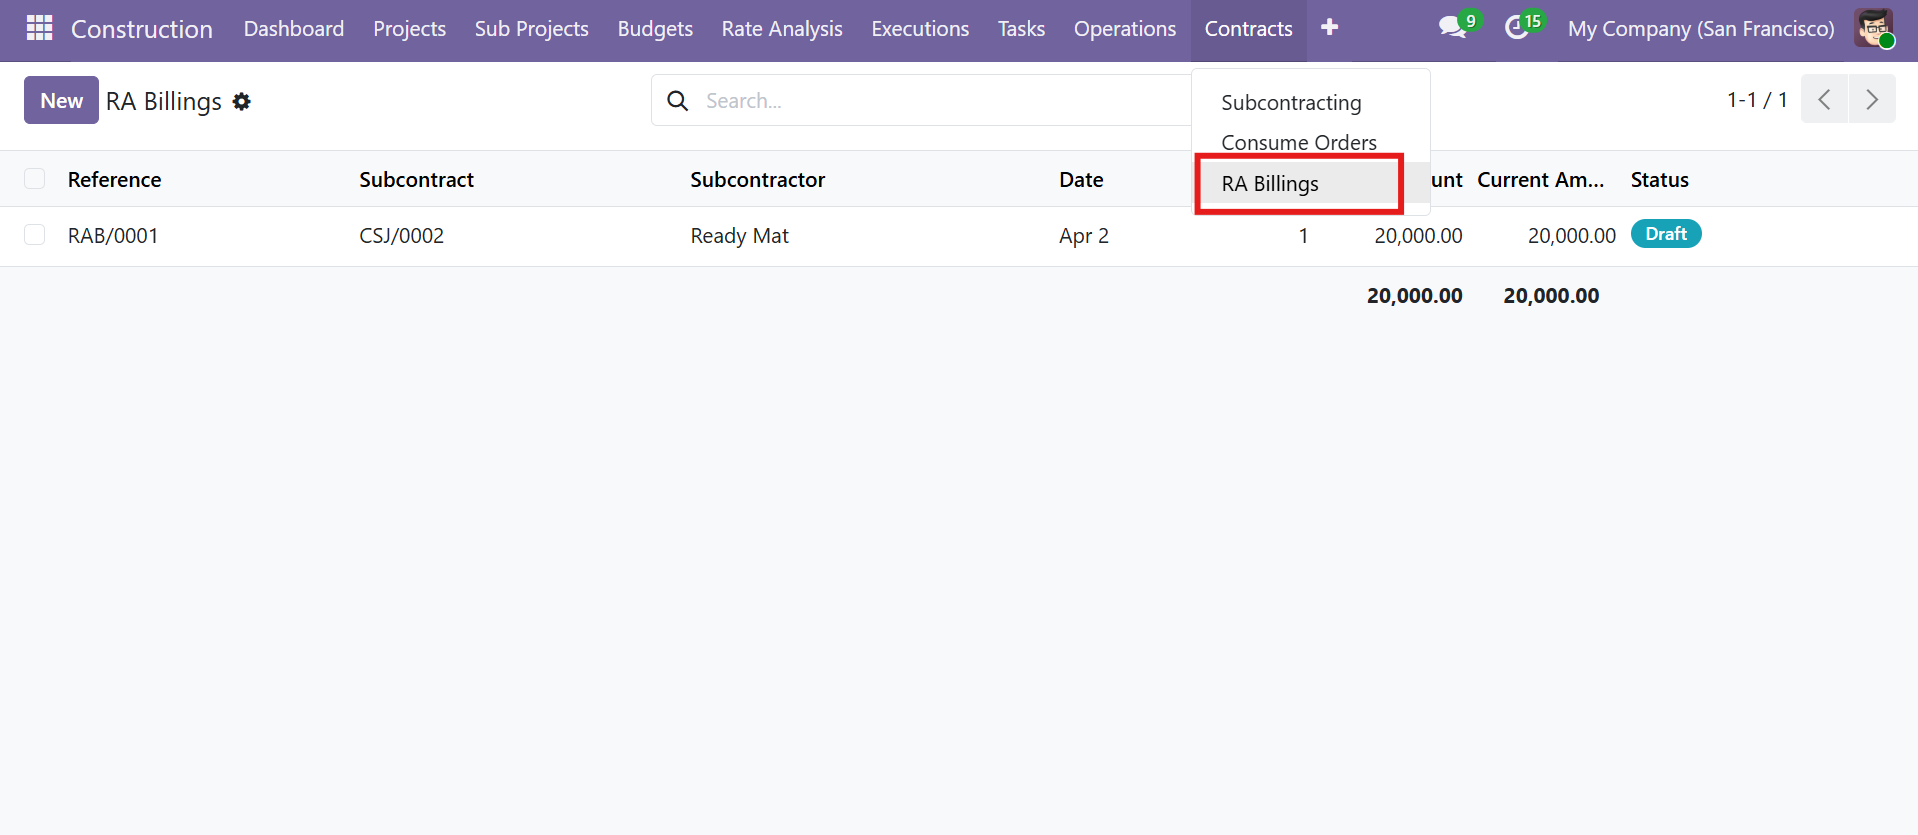Image resolution: width=1918 pixels, height=835 pixels.
Task: Go to the previous page arrow
Action: [1824, 100]
